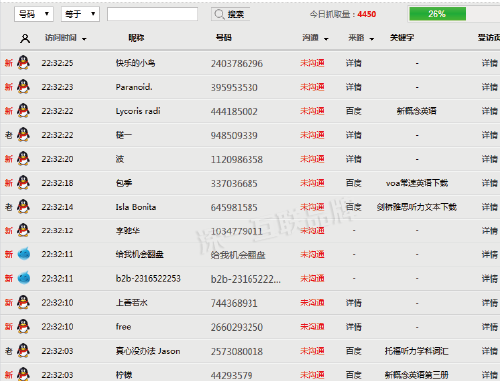Click the 号码 column header
This screenshot has height=381, width=500.
click(x=224, y=38)
